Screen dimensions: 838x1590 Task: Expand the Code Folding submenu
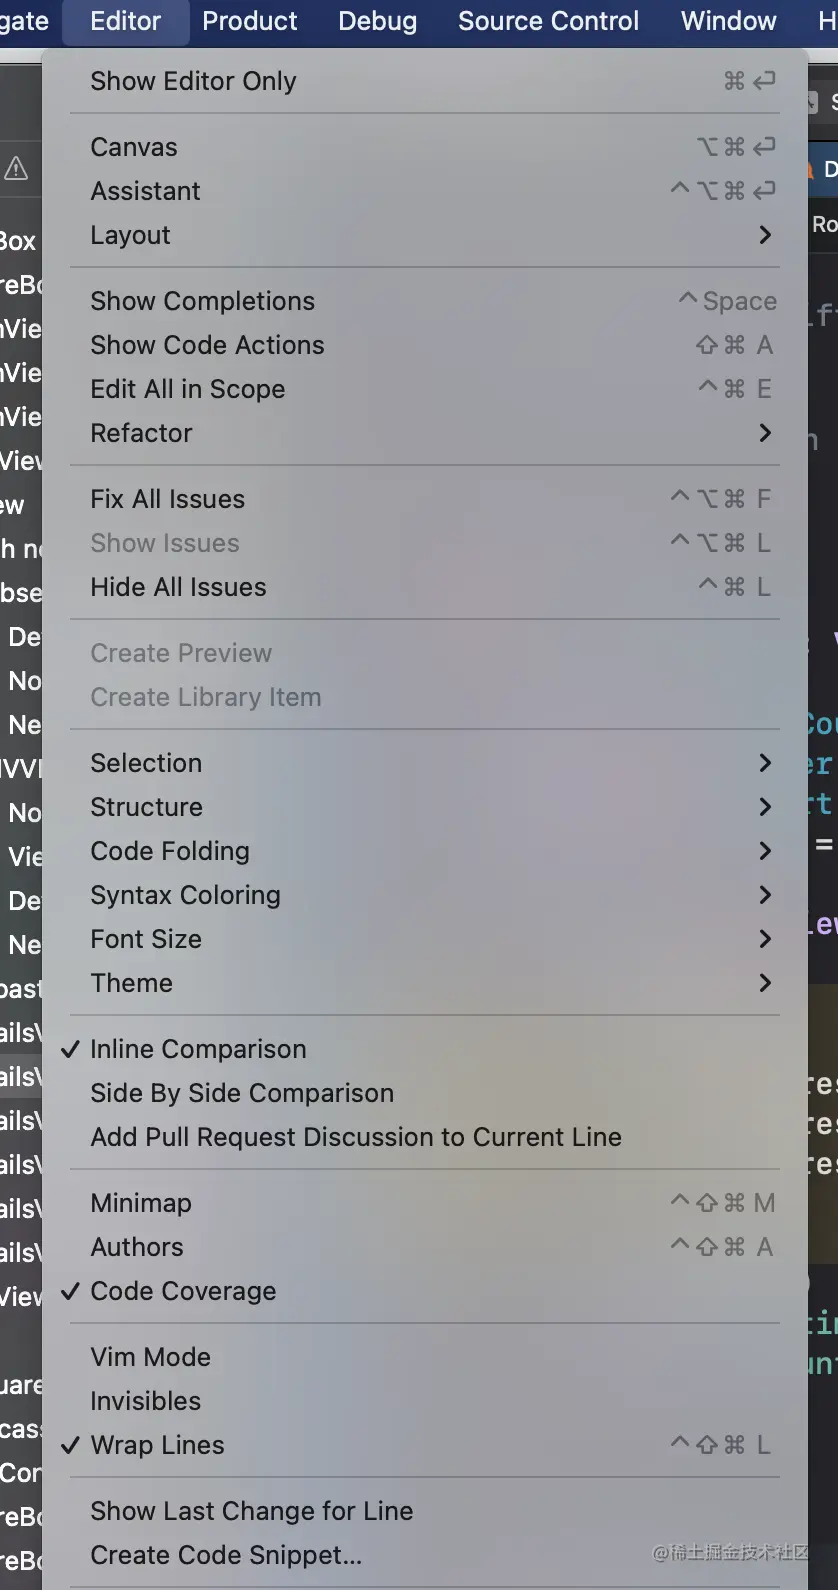(170, 851)
